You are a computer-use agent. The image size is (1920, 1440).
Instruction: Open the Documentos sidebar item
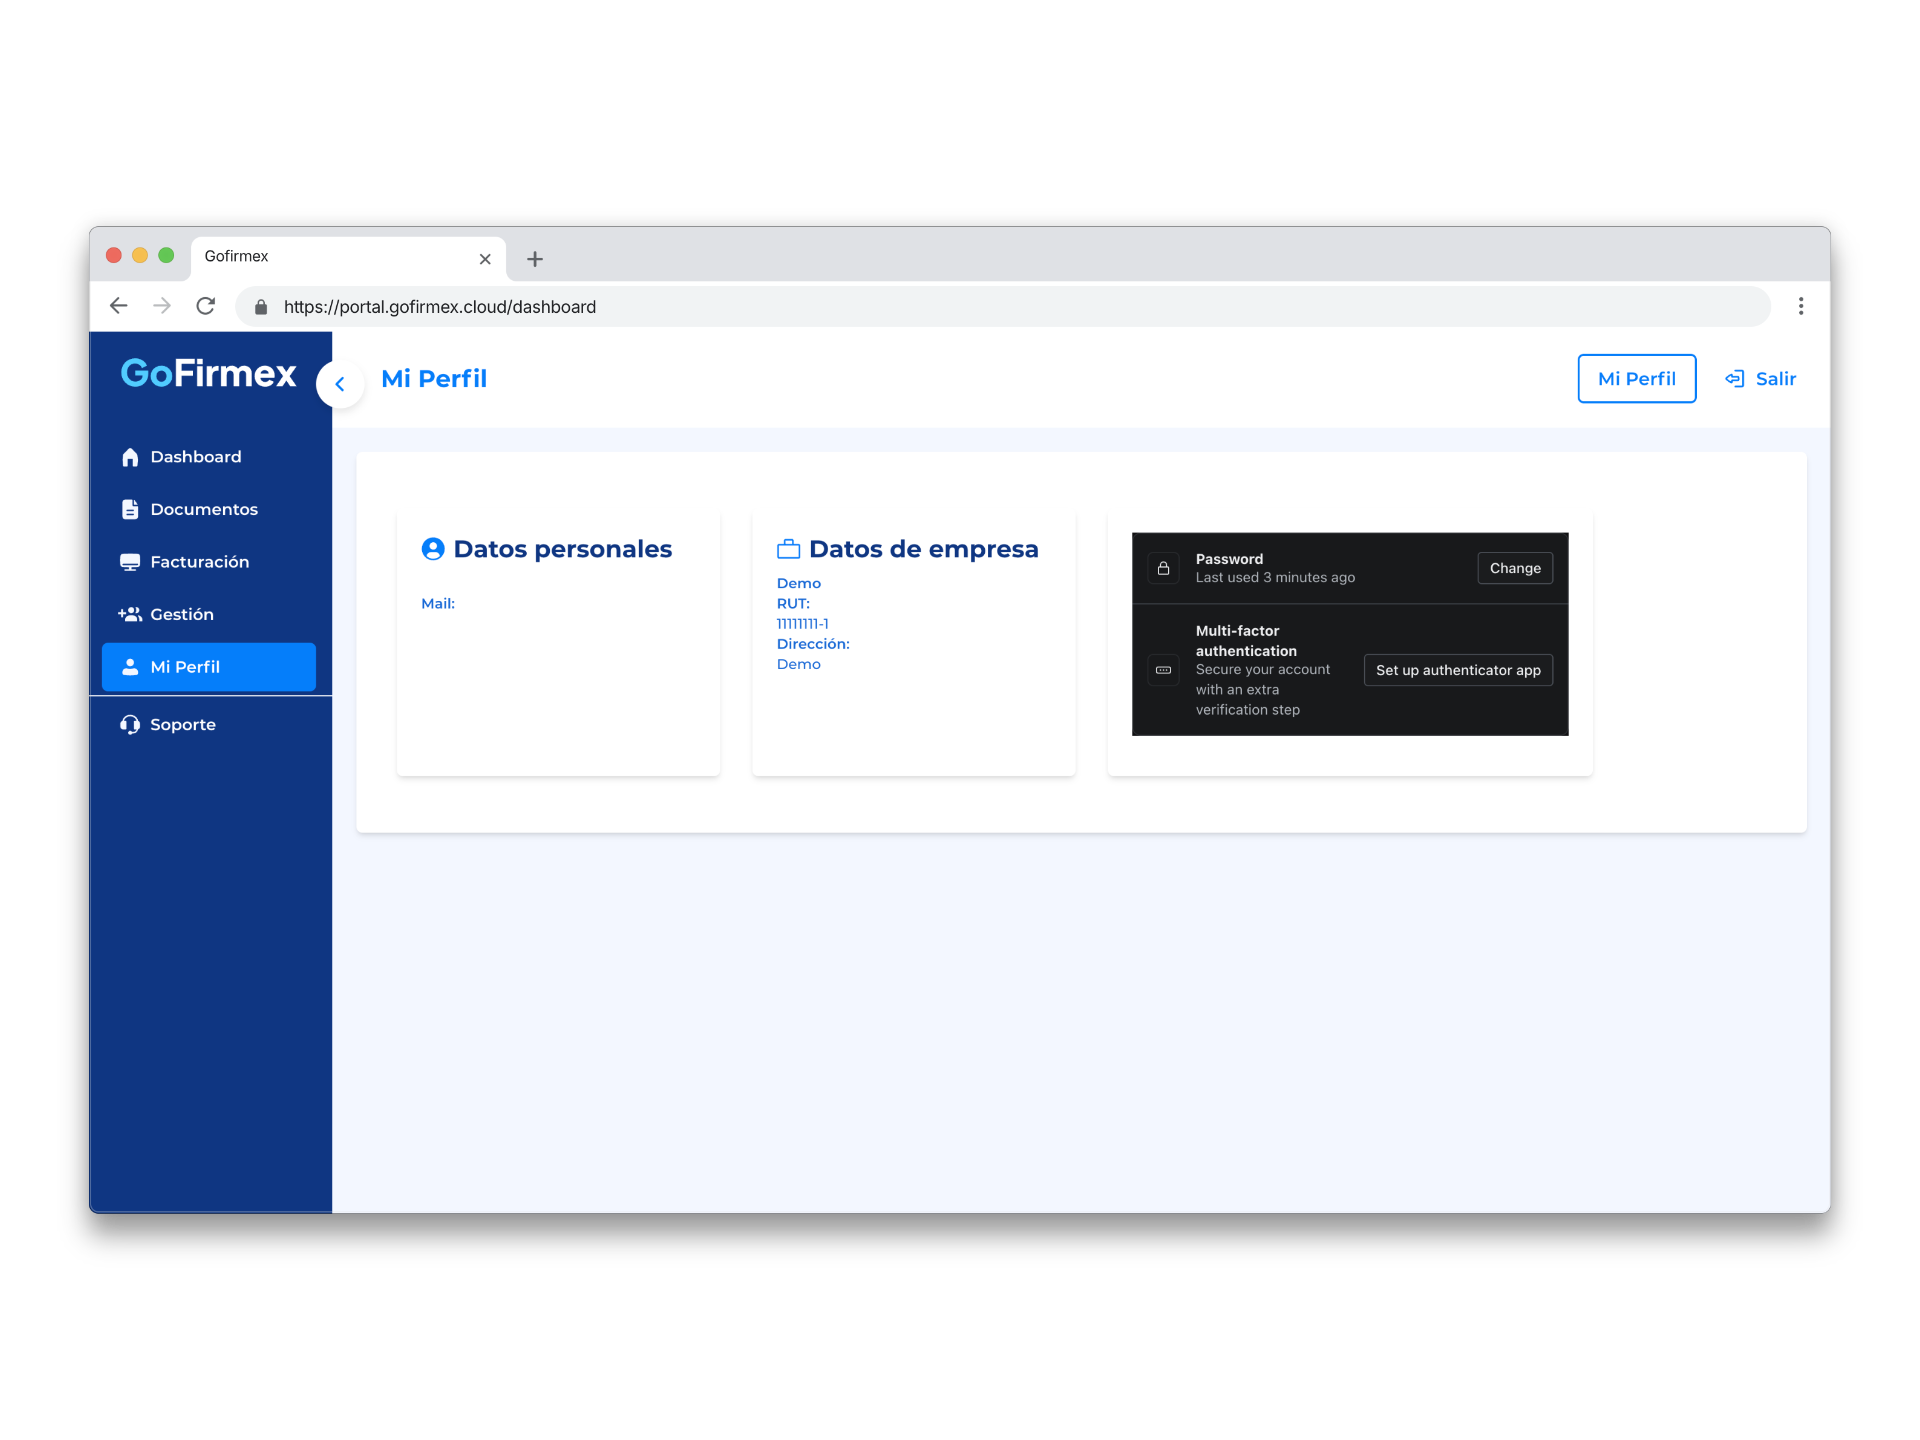coord(204,509)
